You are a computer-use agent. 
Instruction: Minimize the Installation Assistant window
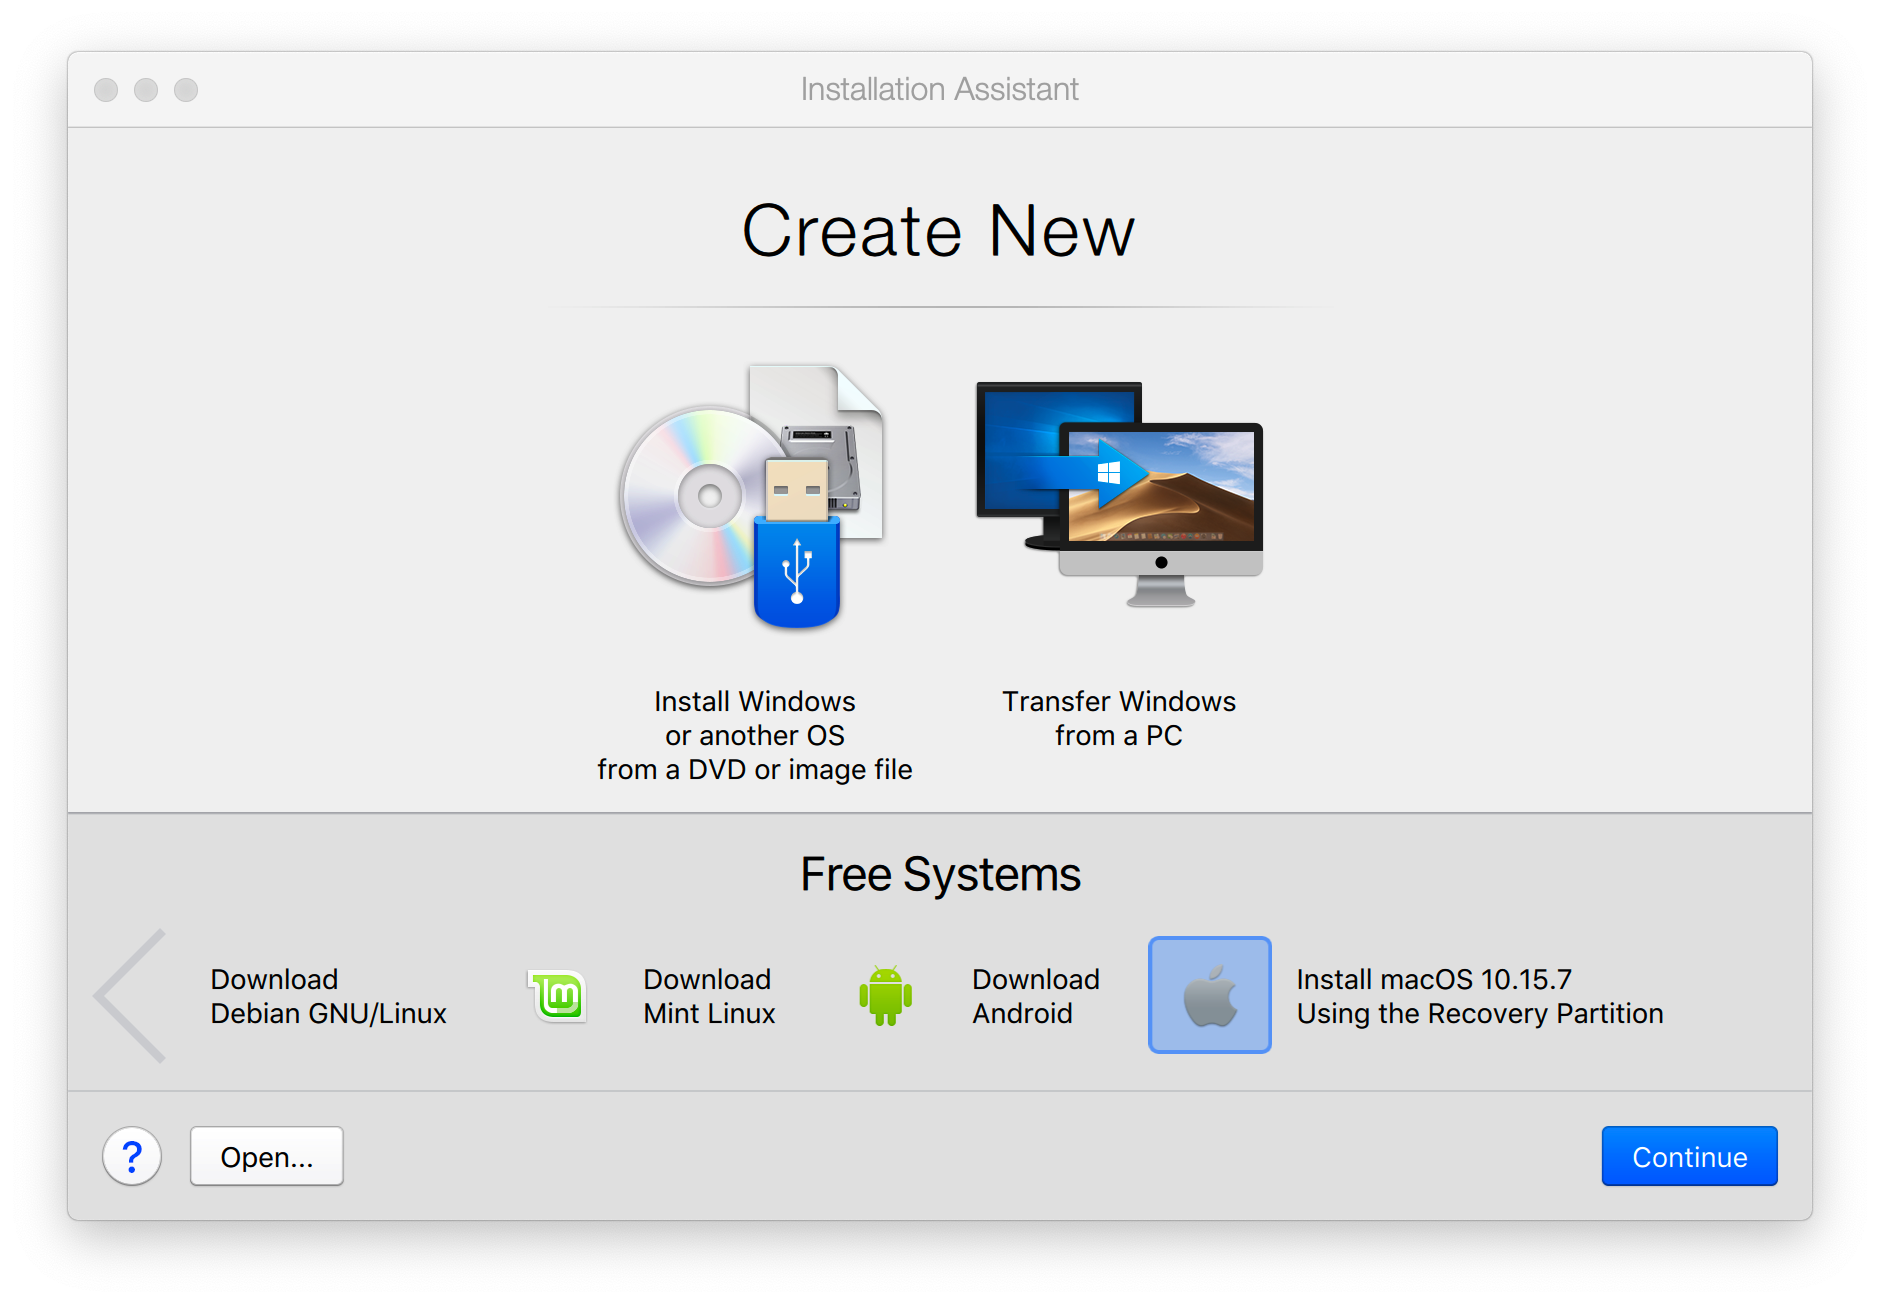pos(146,90)
